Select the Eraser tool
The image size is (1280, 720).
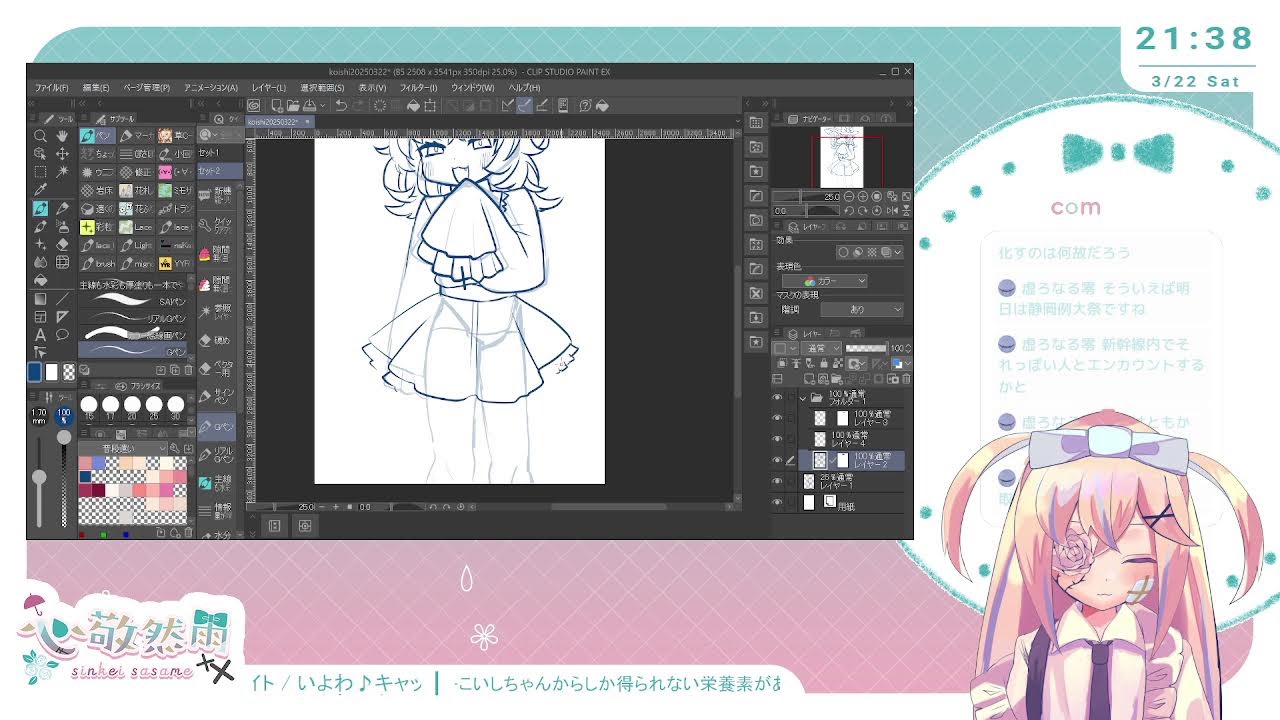pos(62,245)
